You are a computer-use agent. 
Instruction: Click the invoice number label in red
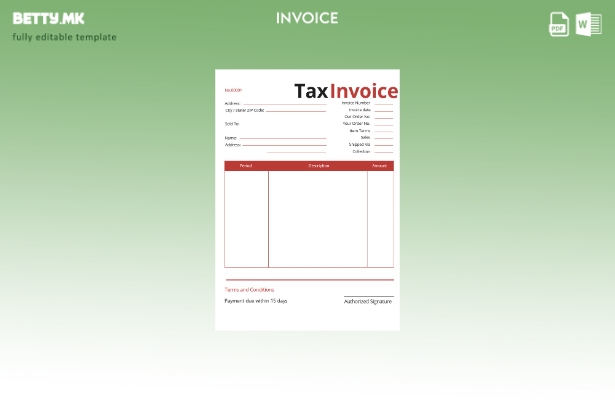coord(233,90)
